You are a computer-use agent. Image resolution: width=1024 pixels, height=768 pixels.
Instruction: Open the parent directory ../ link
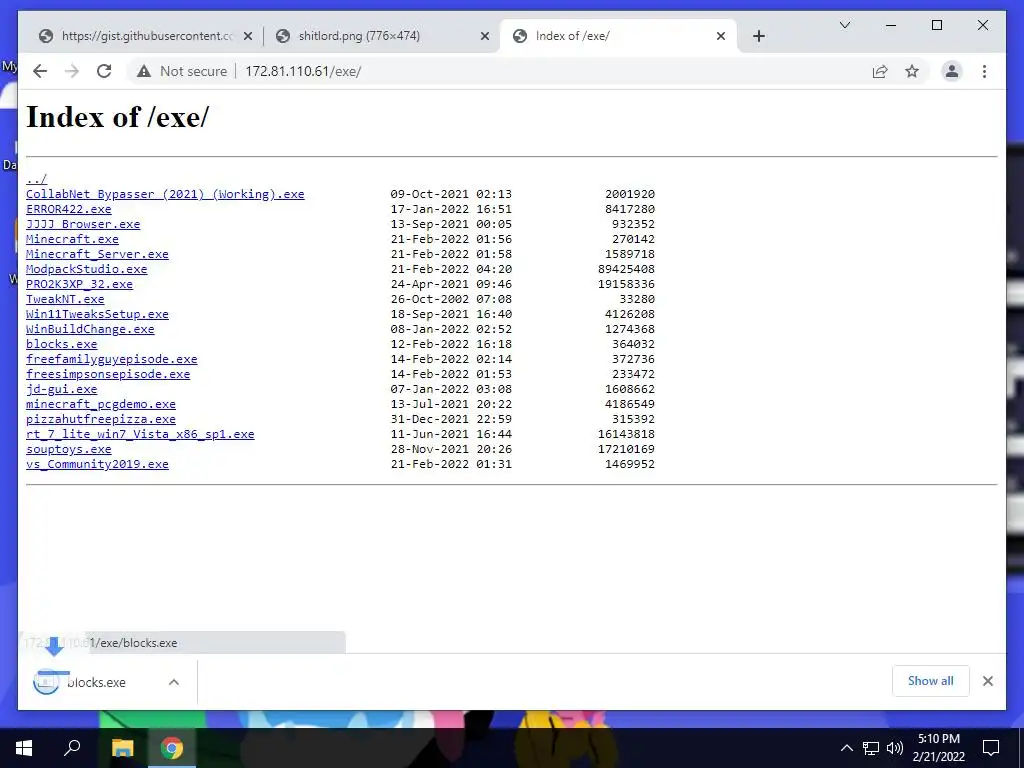click(37, 179)
